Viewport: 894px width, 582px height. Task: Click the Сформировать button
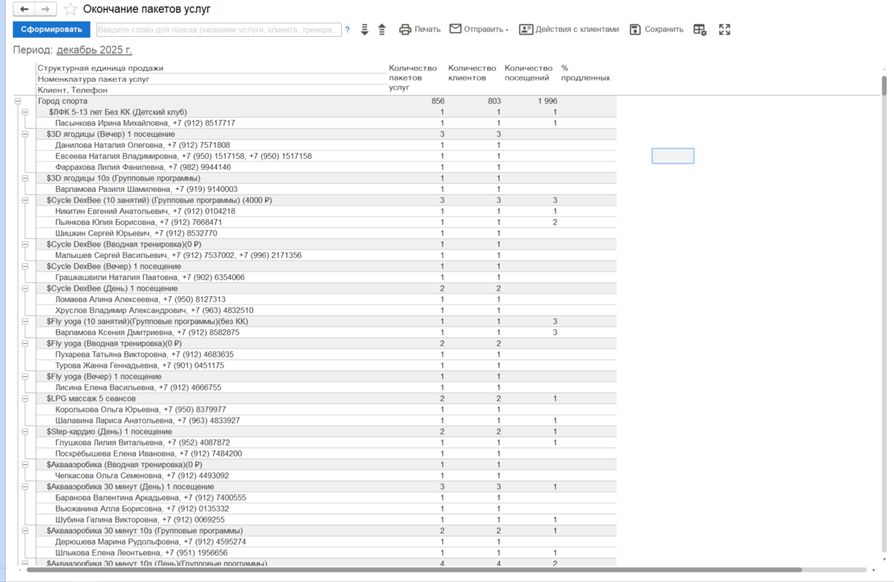(51, 29)
